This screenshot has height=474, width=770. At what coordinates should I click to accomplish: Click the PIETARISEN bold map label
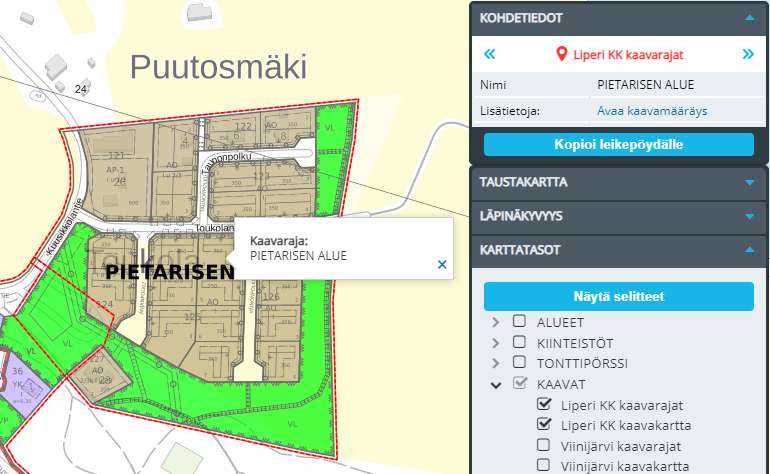(170, 272)
